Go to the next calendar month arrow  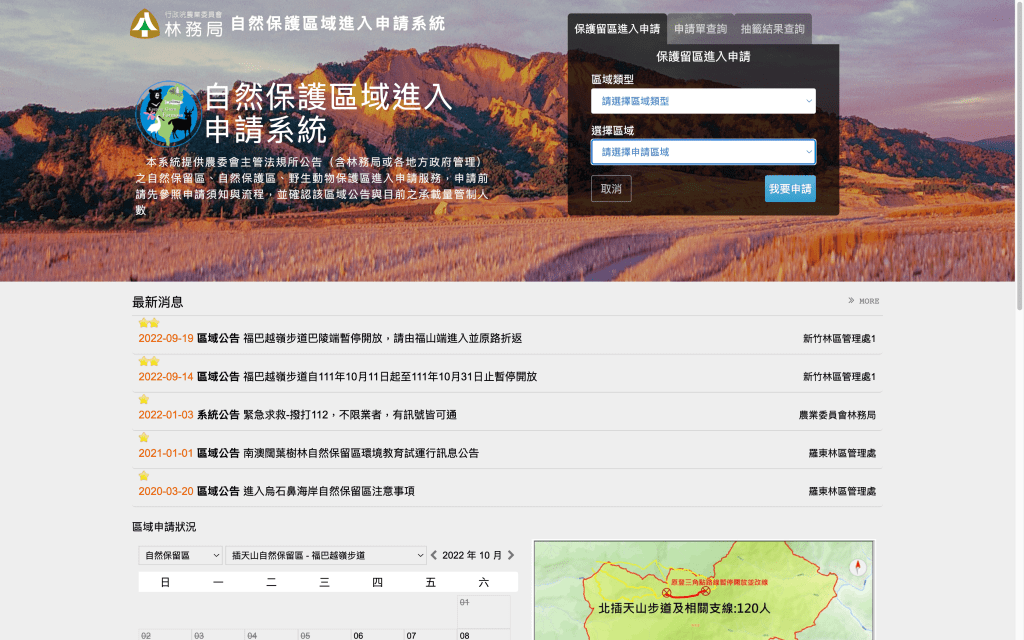[511, 555]
